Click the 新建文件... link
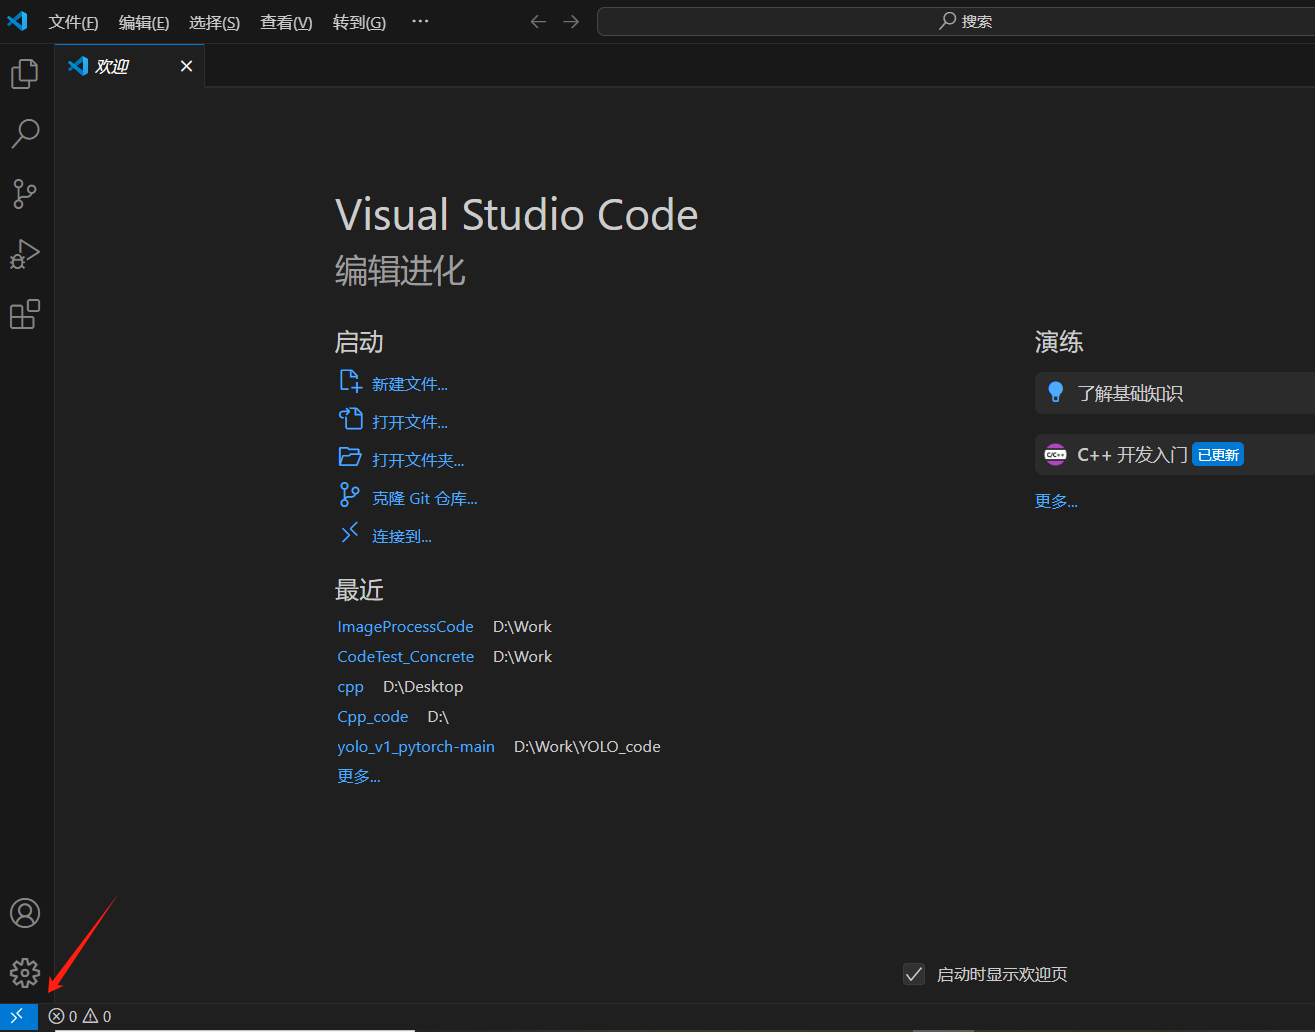The height and width of the screenshot is (1032, 1315). [x=410, y=384]
